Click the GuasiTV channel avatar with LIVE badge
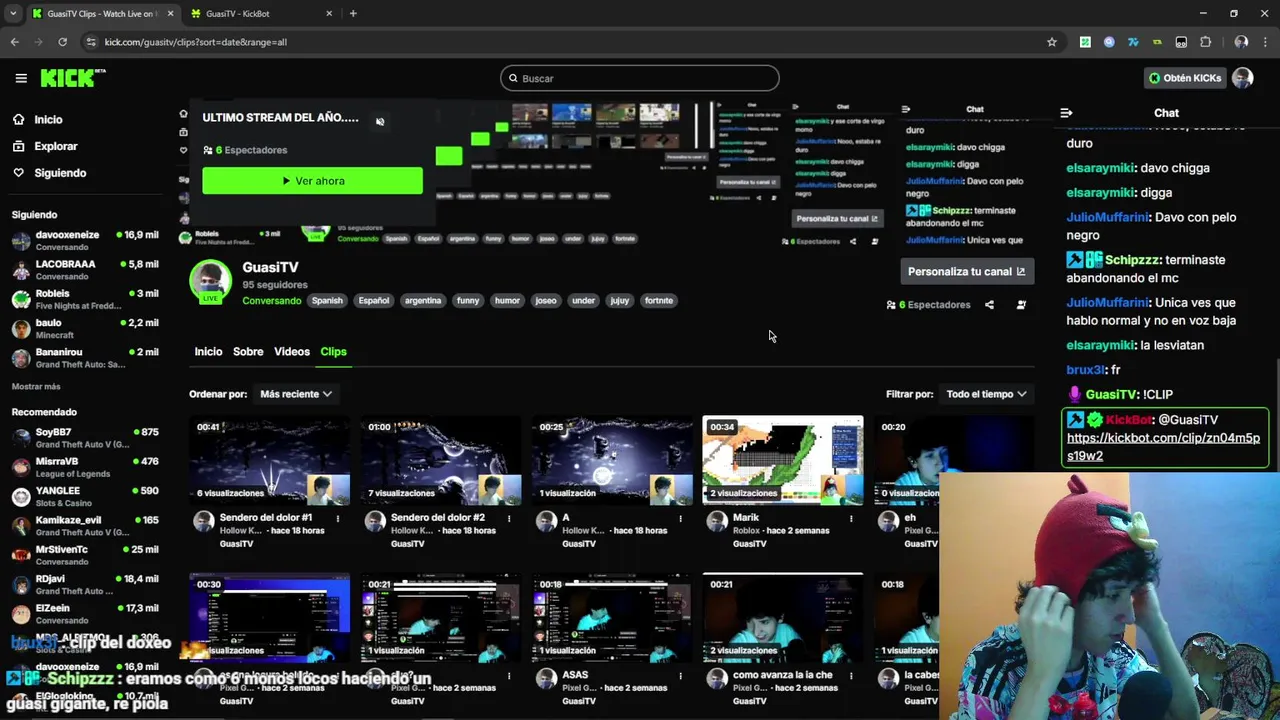 point(211,281)
